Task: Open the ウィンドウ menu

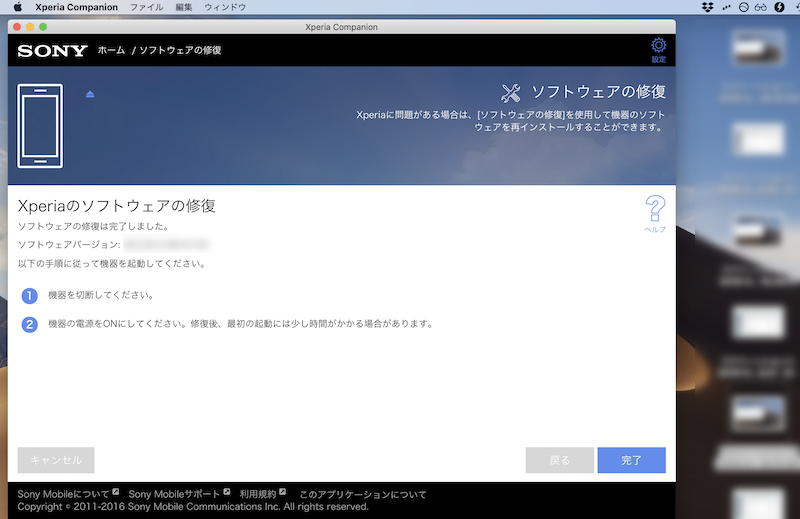Action: pyautogui.click(x=225, y=7)
